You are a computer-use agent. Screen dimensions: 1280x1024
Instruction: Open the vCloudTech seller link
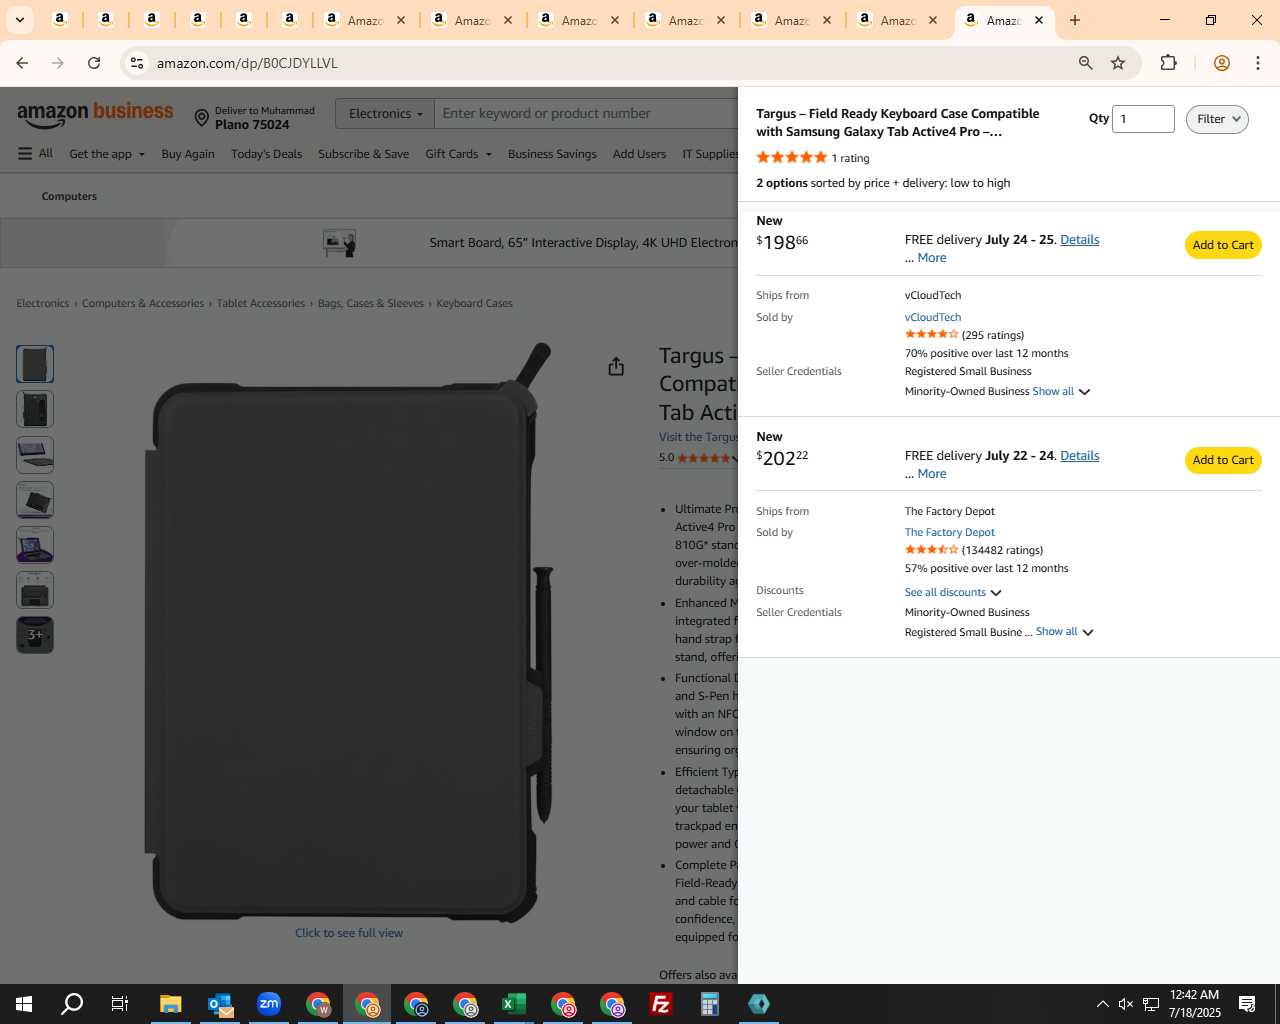coord(933,317)
